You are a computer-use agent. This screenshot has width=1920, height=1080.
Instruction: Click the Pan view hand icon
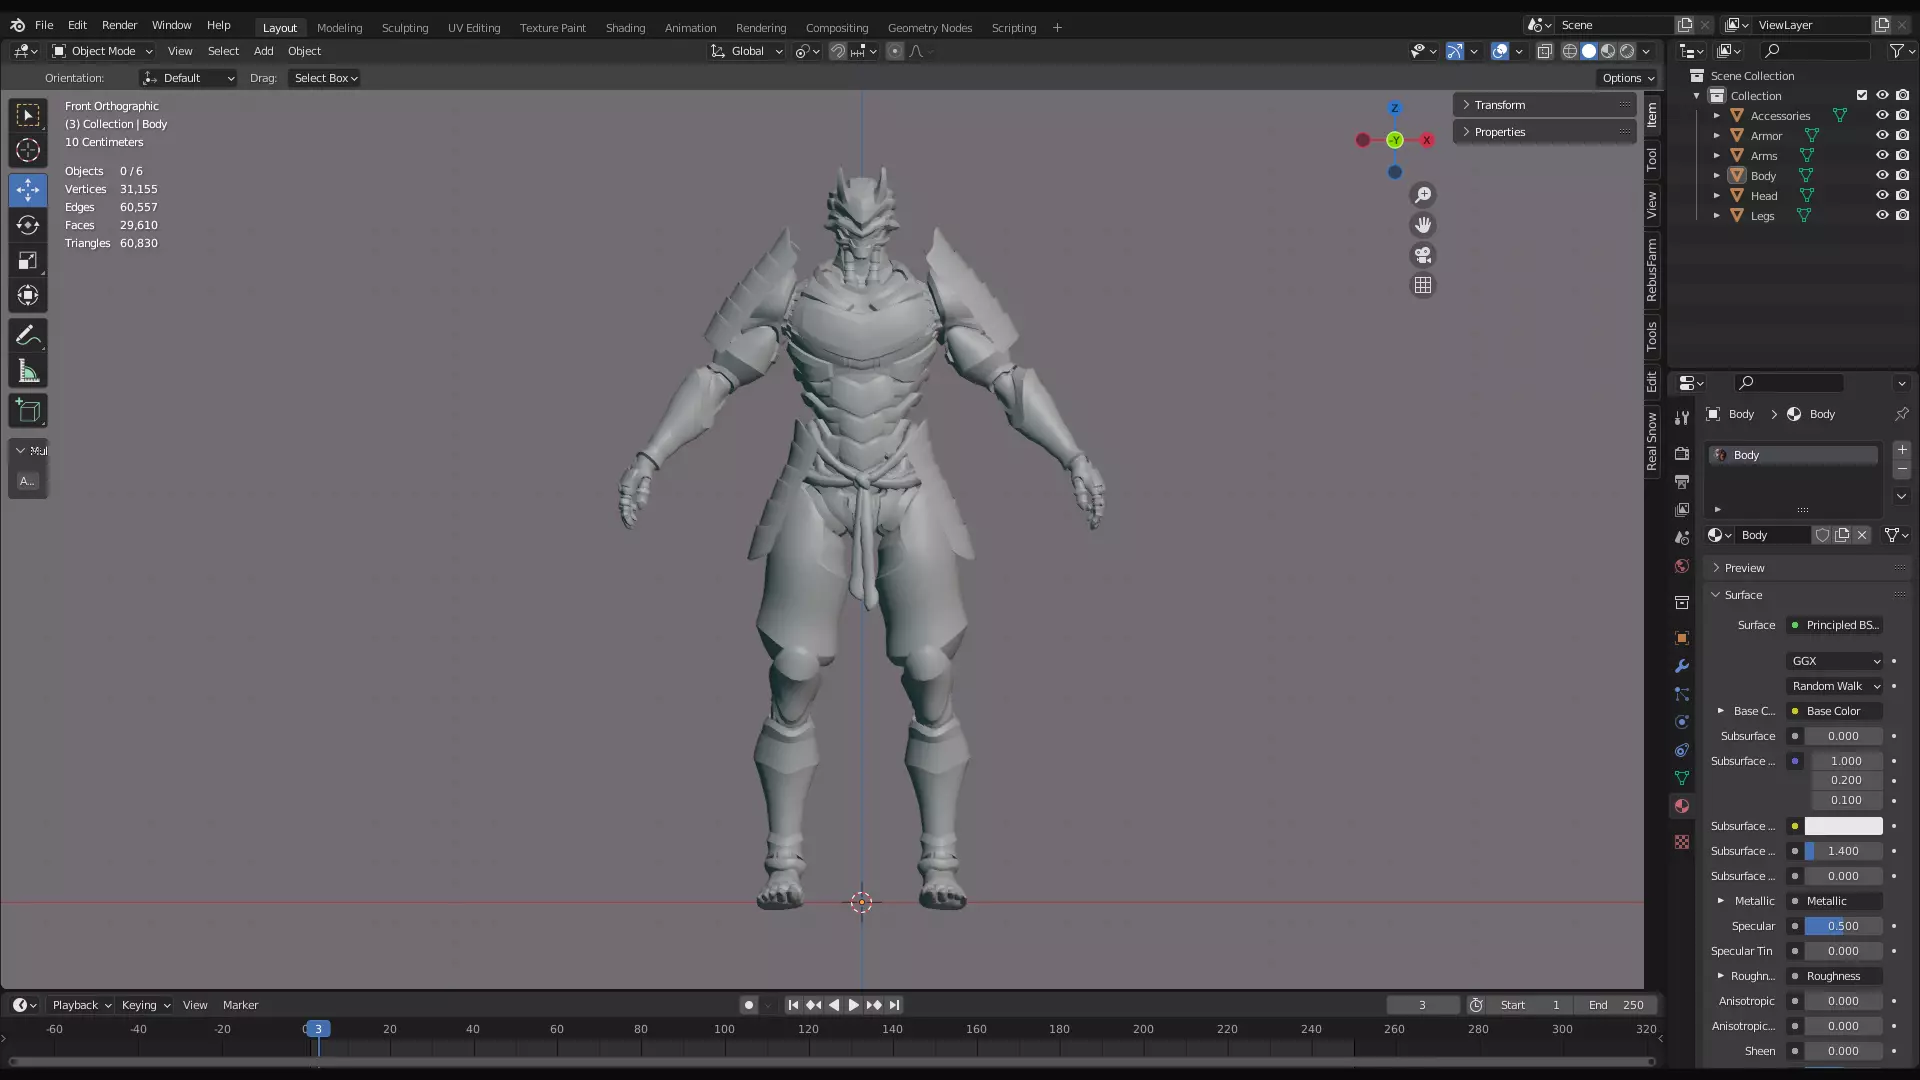1422,225
